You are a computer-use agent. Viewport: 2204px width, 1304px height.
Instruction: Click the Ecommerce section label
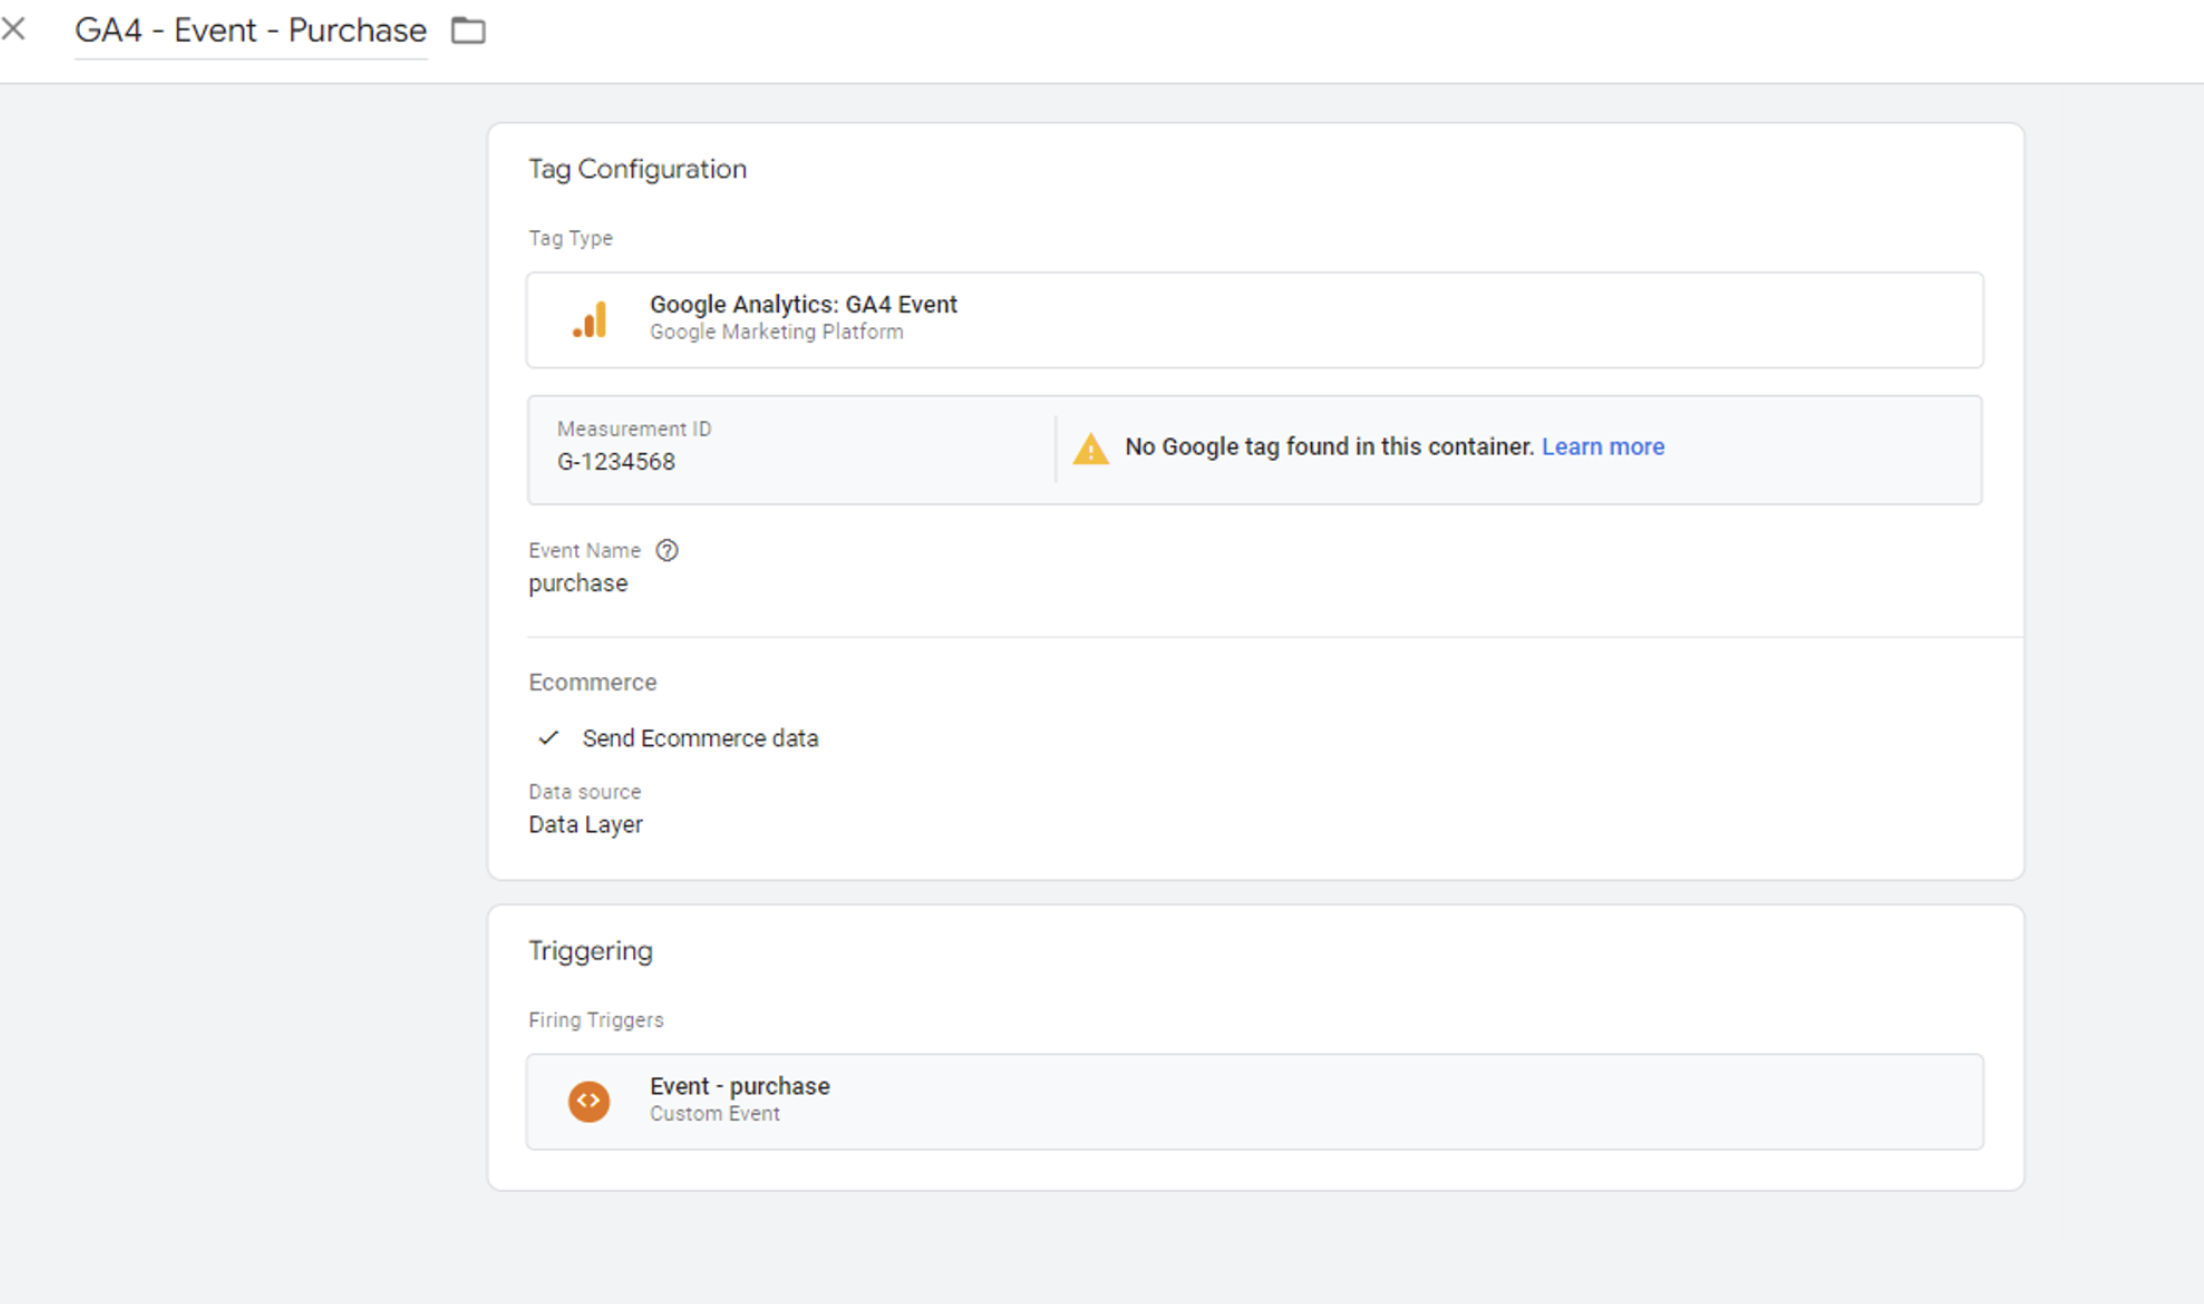coord(593,682)
